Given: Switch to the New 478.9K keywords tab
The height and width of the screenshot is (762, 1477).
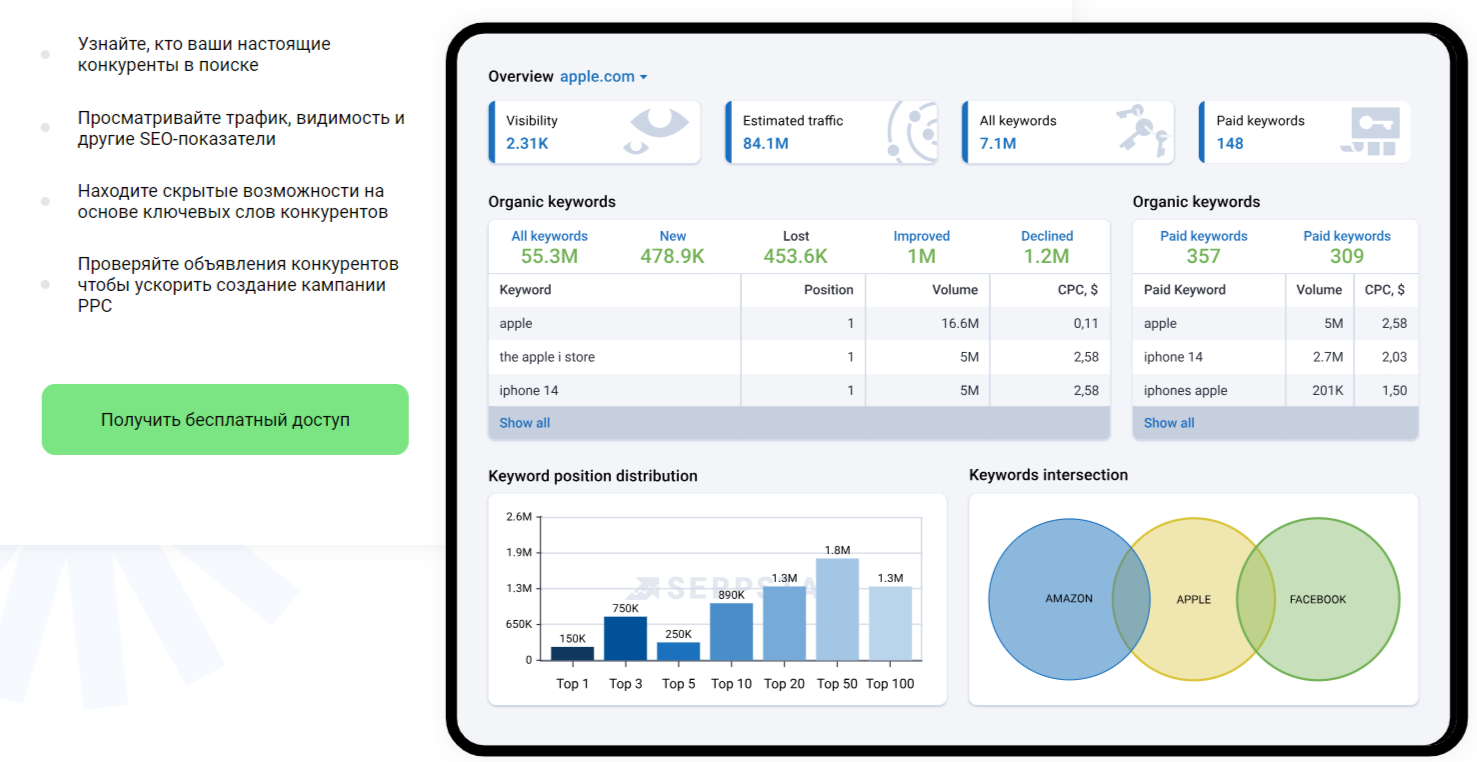Looking at the screenshot, I should pos(672,247).
